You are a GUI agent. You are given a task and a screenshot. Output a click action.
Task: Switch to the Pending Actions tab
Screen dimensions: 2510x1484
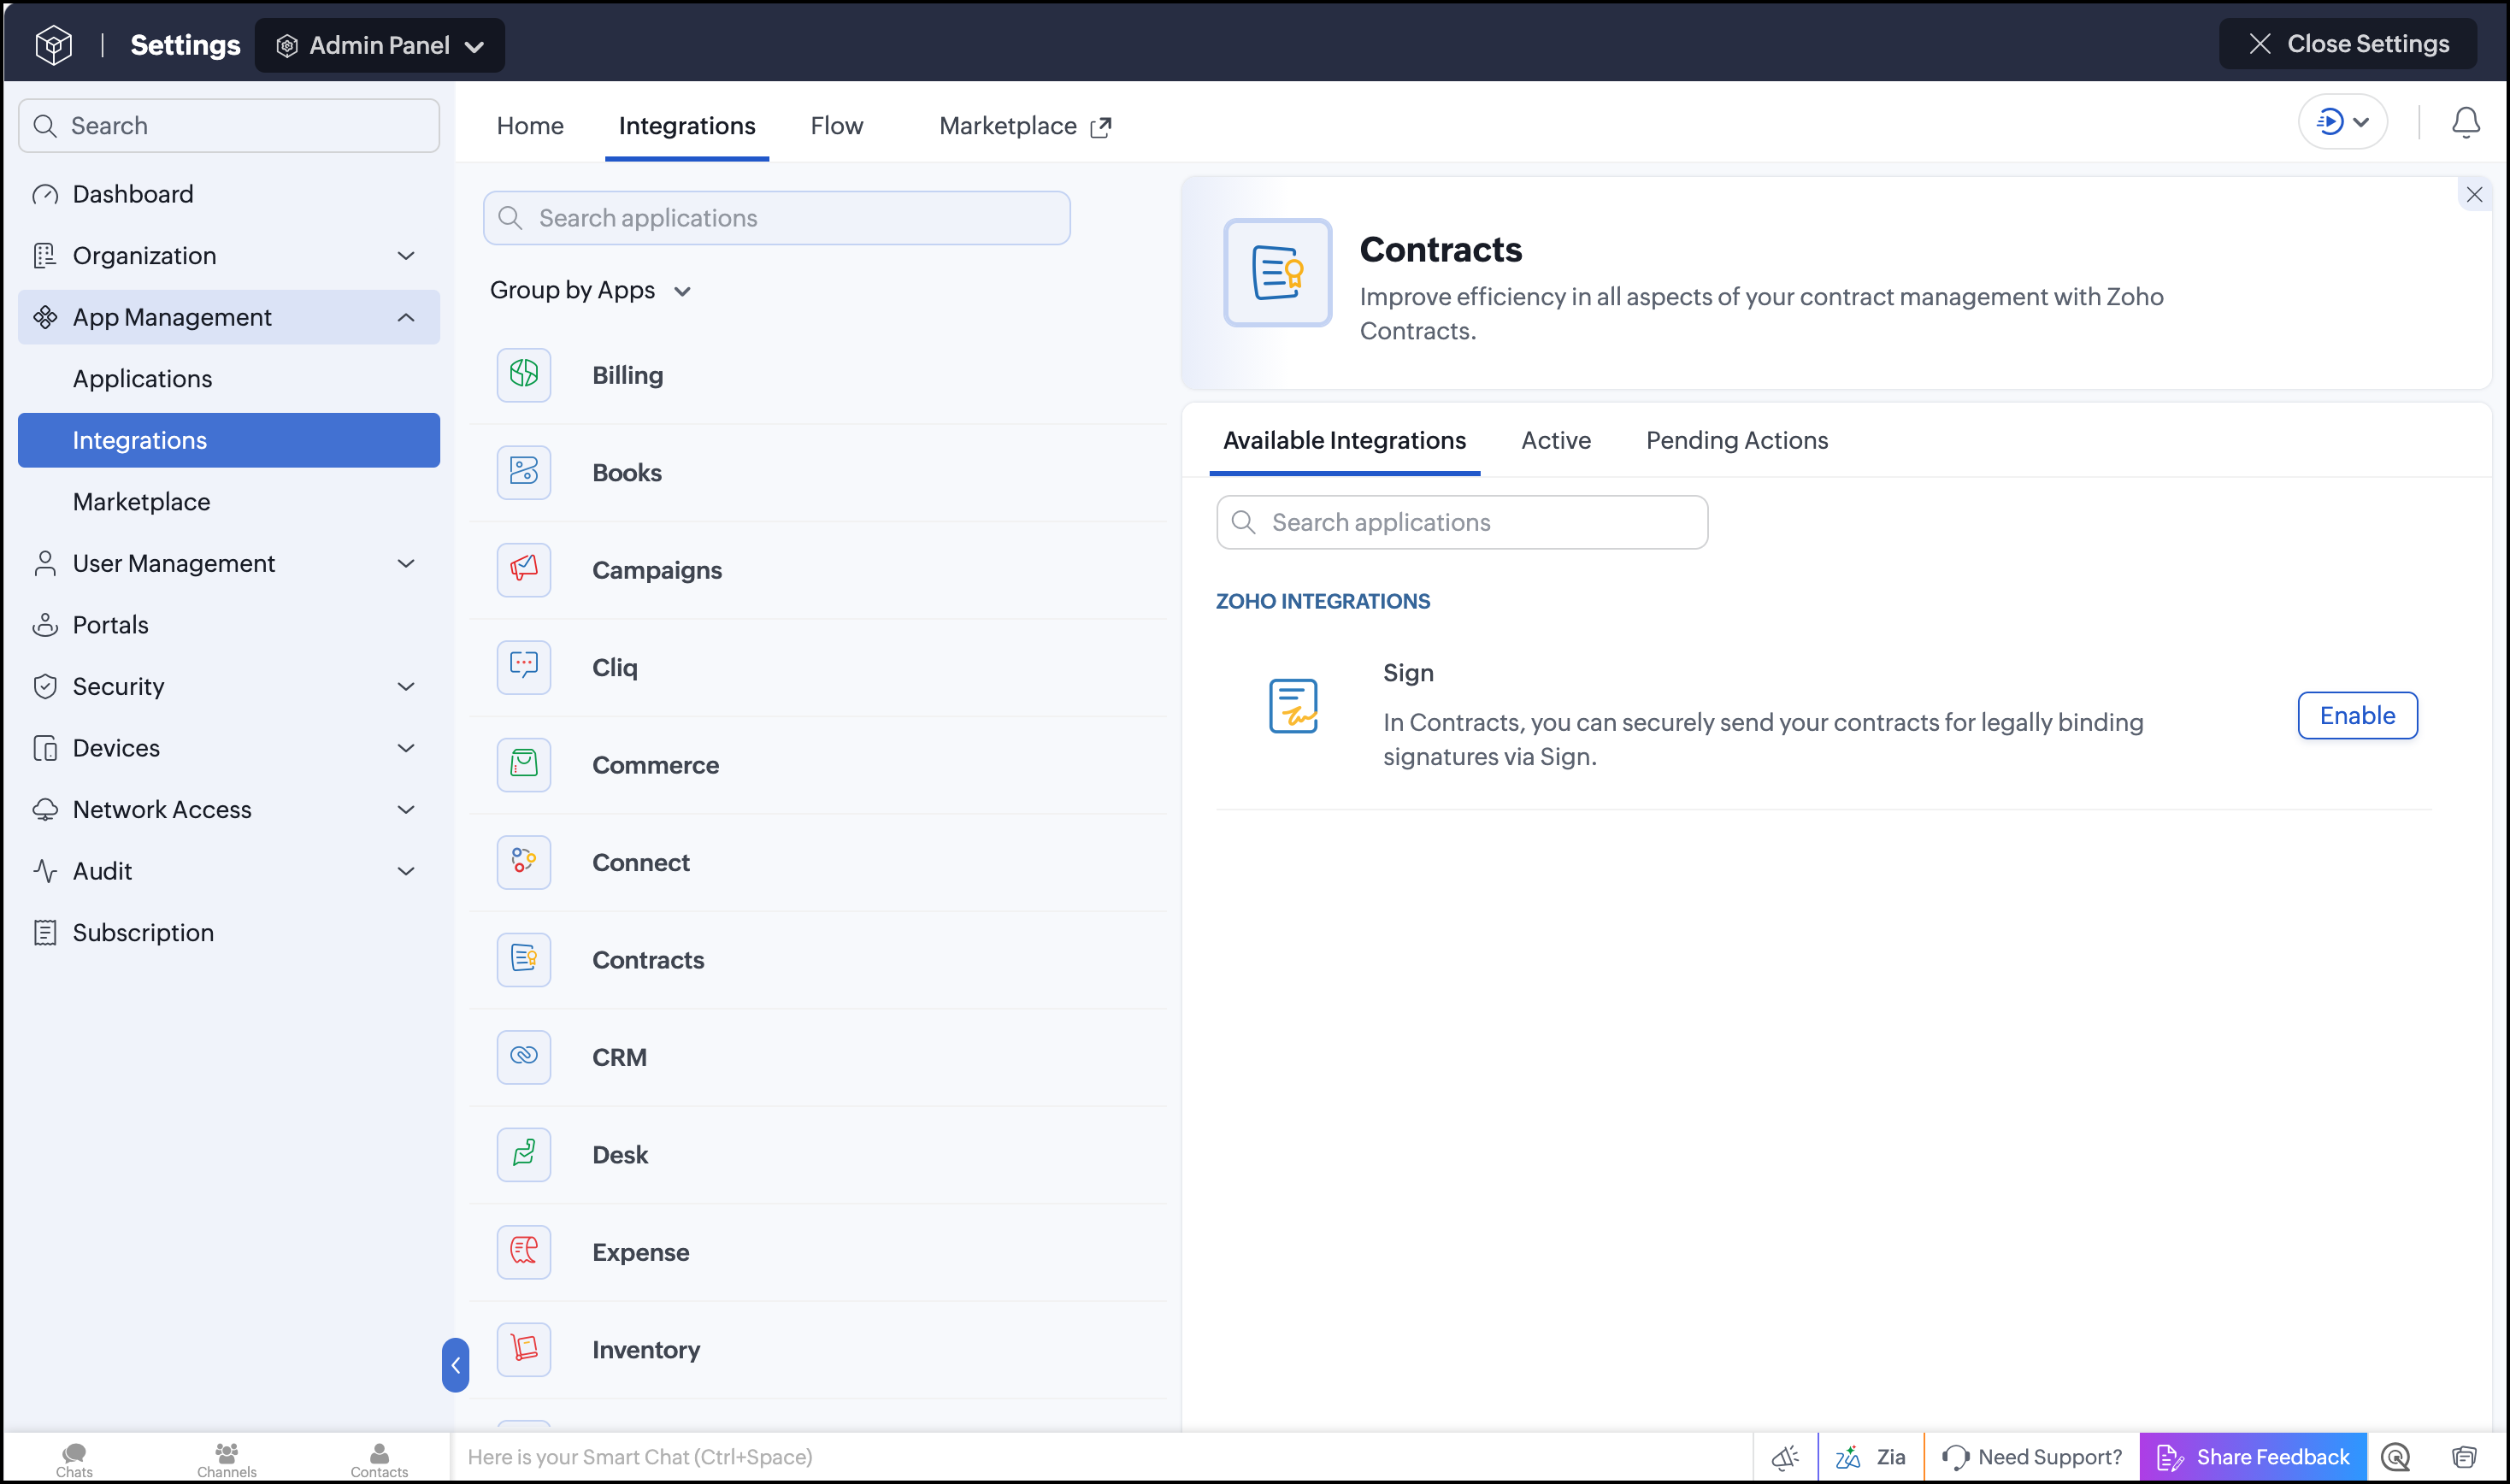pyautogui.click(x=1736, y=440)
